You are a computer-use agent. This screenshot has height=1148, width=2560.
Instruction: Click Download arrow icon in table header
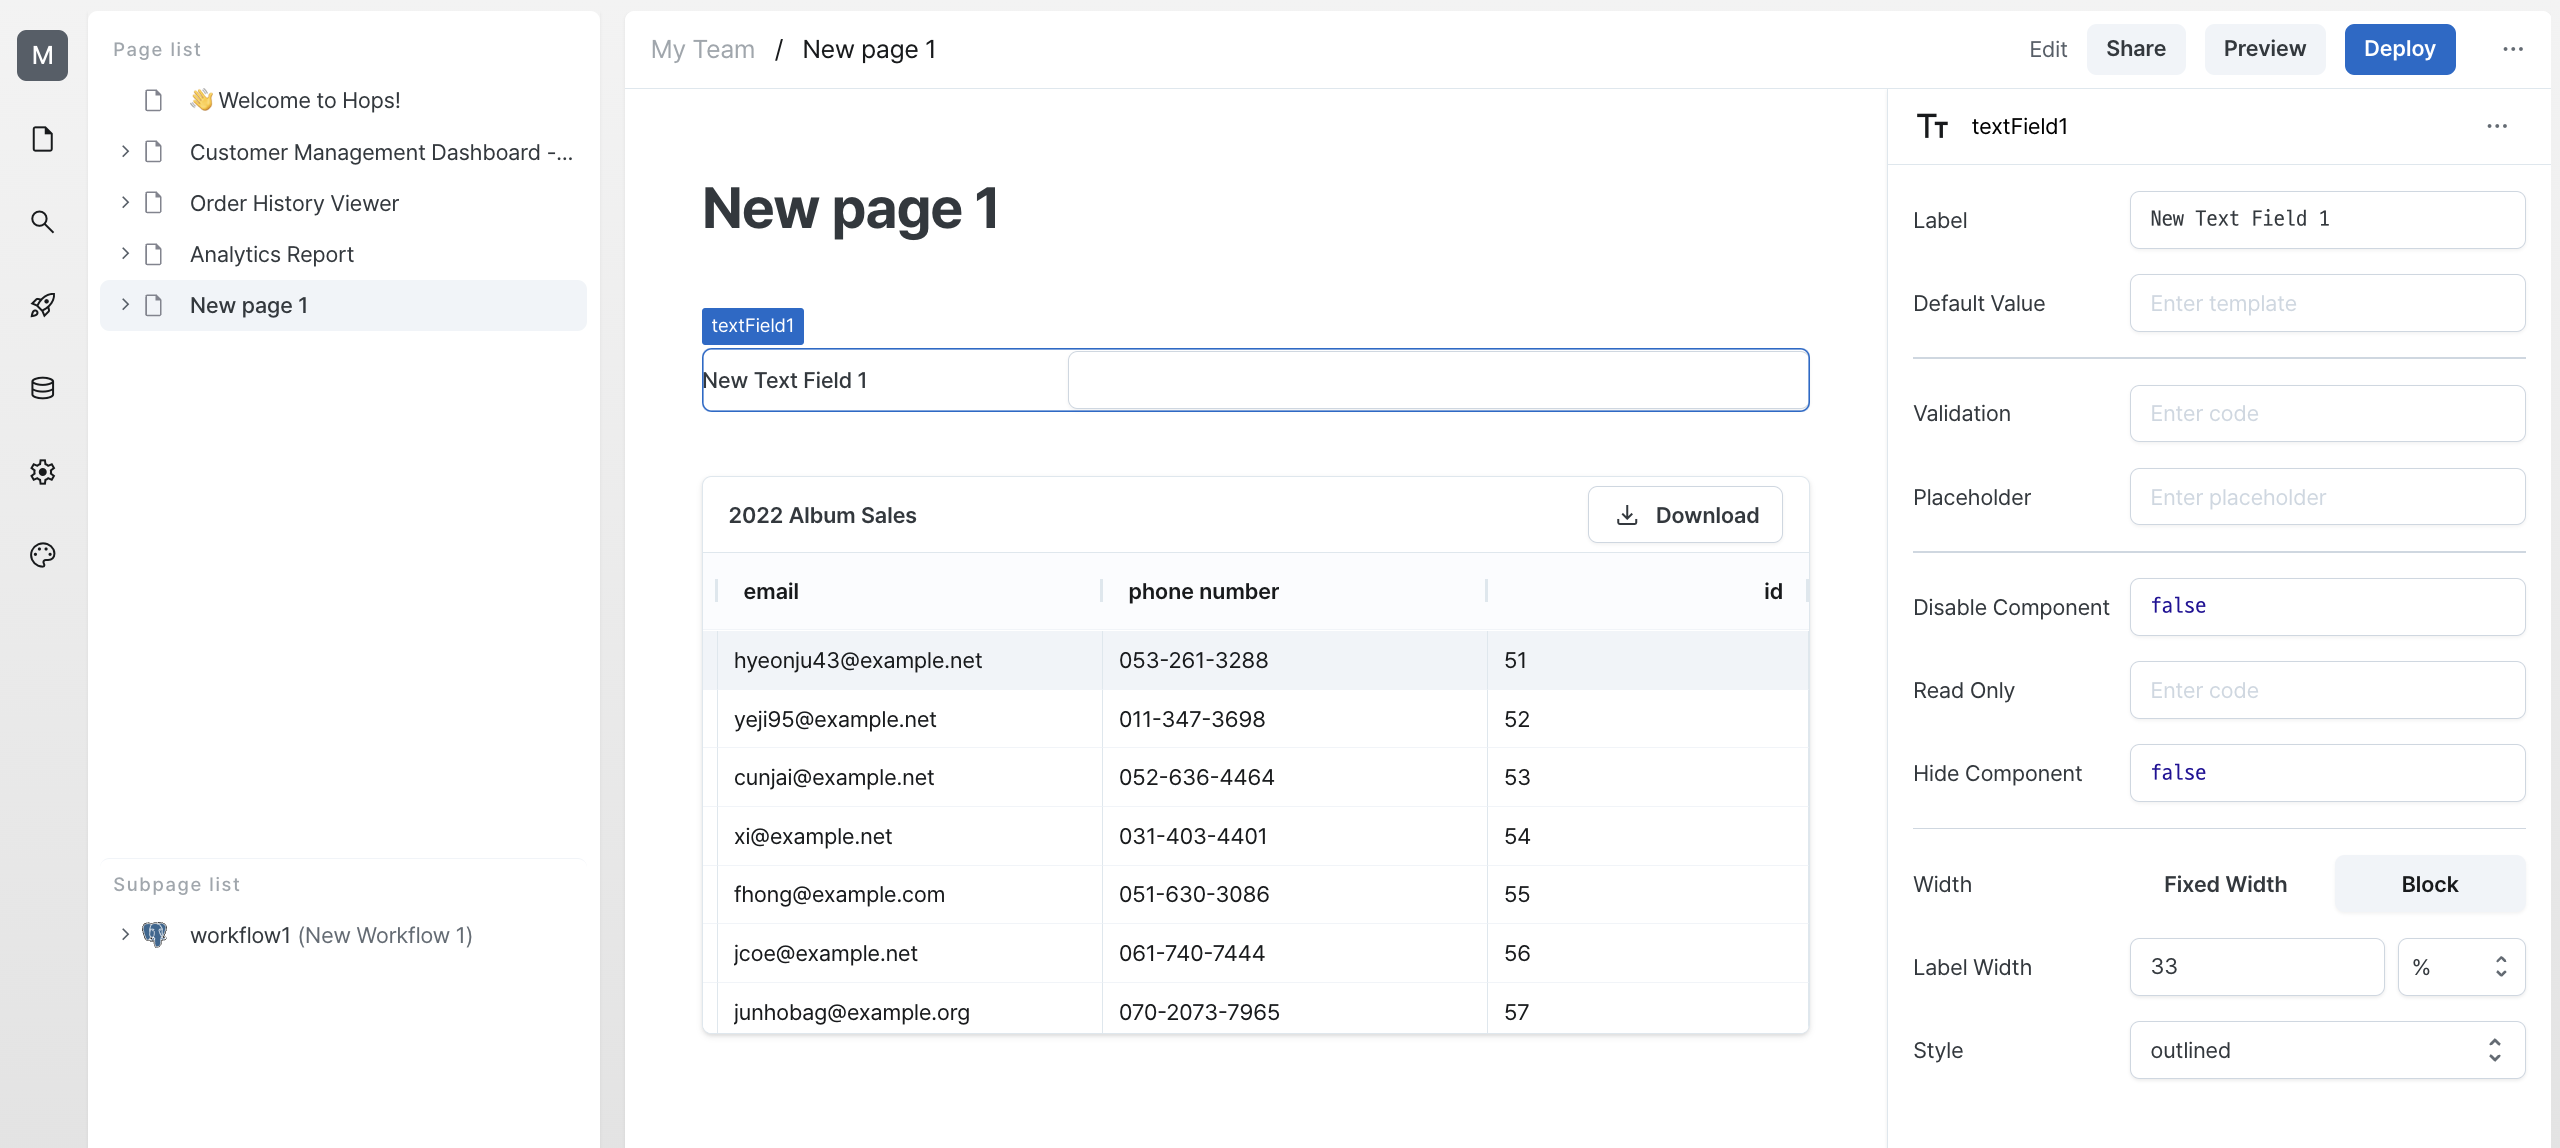1627,515
